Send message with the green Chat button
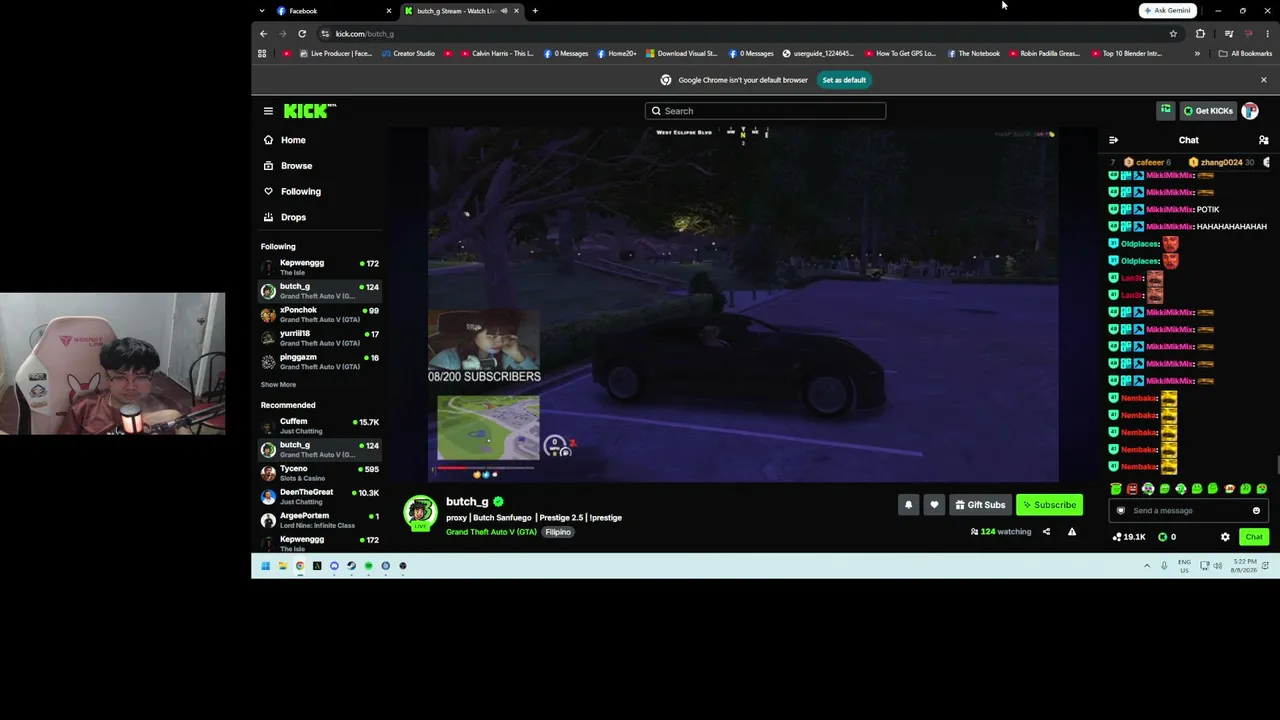Image resolution: width=1280 pixels, height=720 pixels. (1254, 537)
